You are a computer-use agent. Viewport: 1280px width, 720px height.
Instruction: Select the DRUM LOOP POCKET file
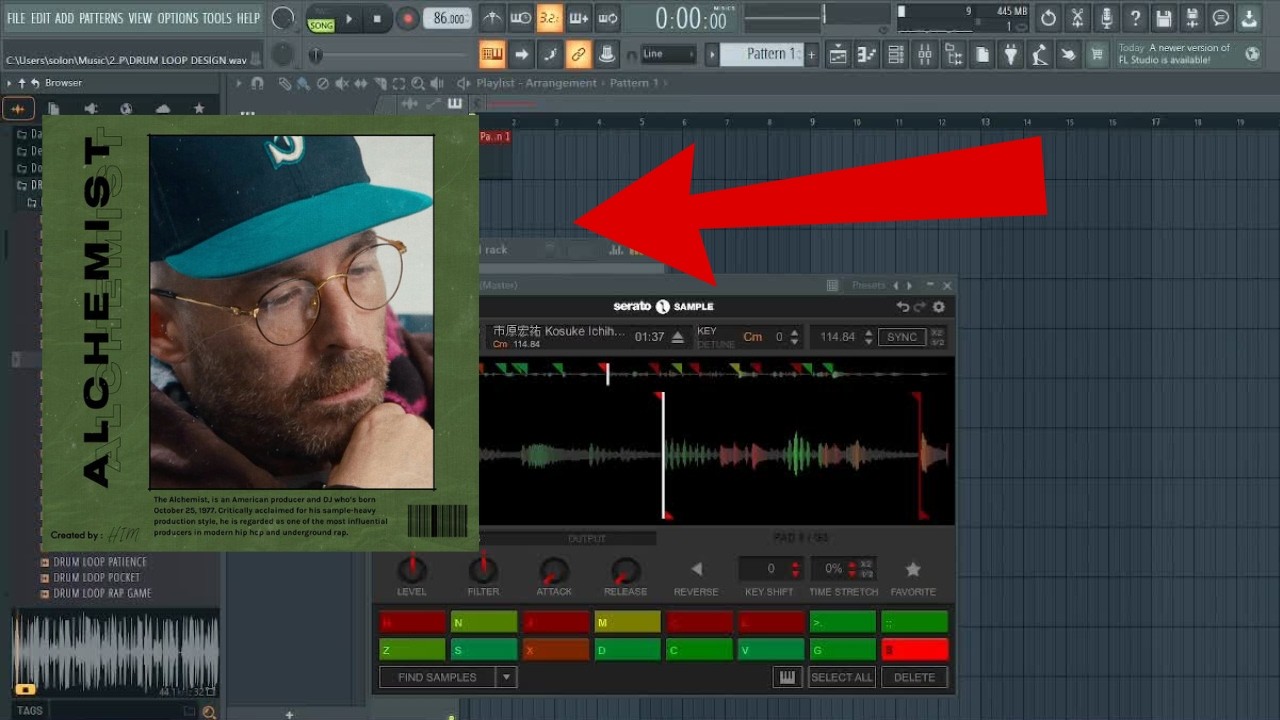[x=97, y=578]
